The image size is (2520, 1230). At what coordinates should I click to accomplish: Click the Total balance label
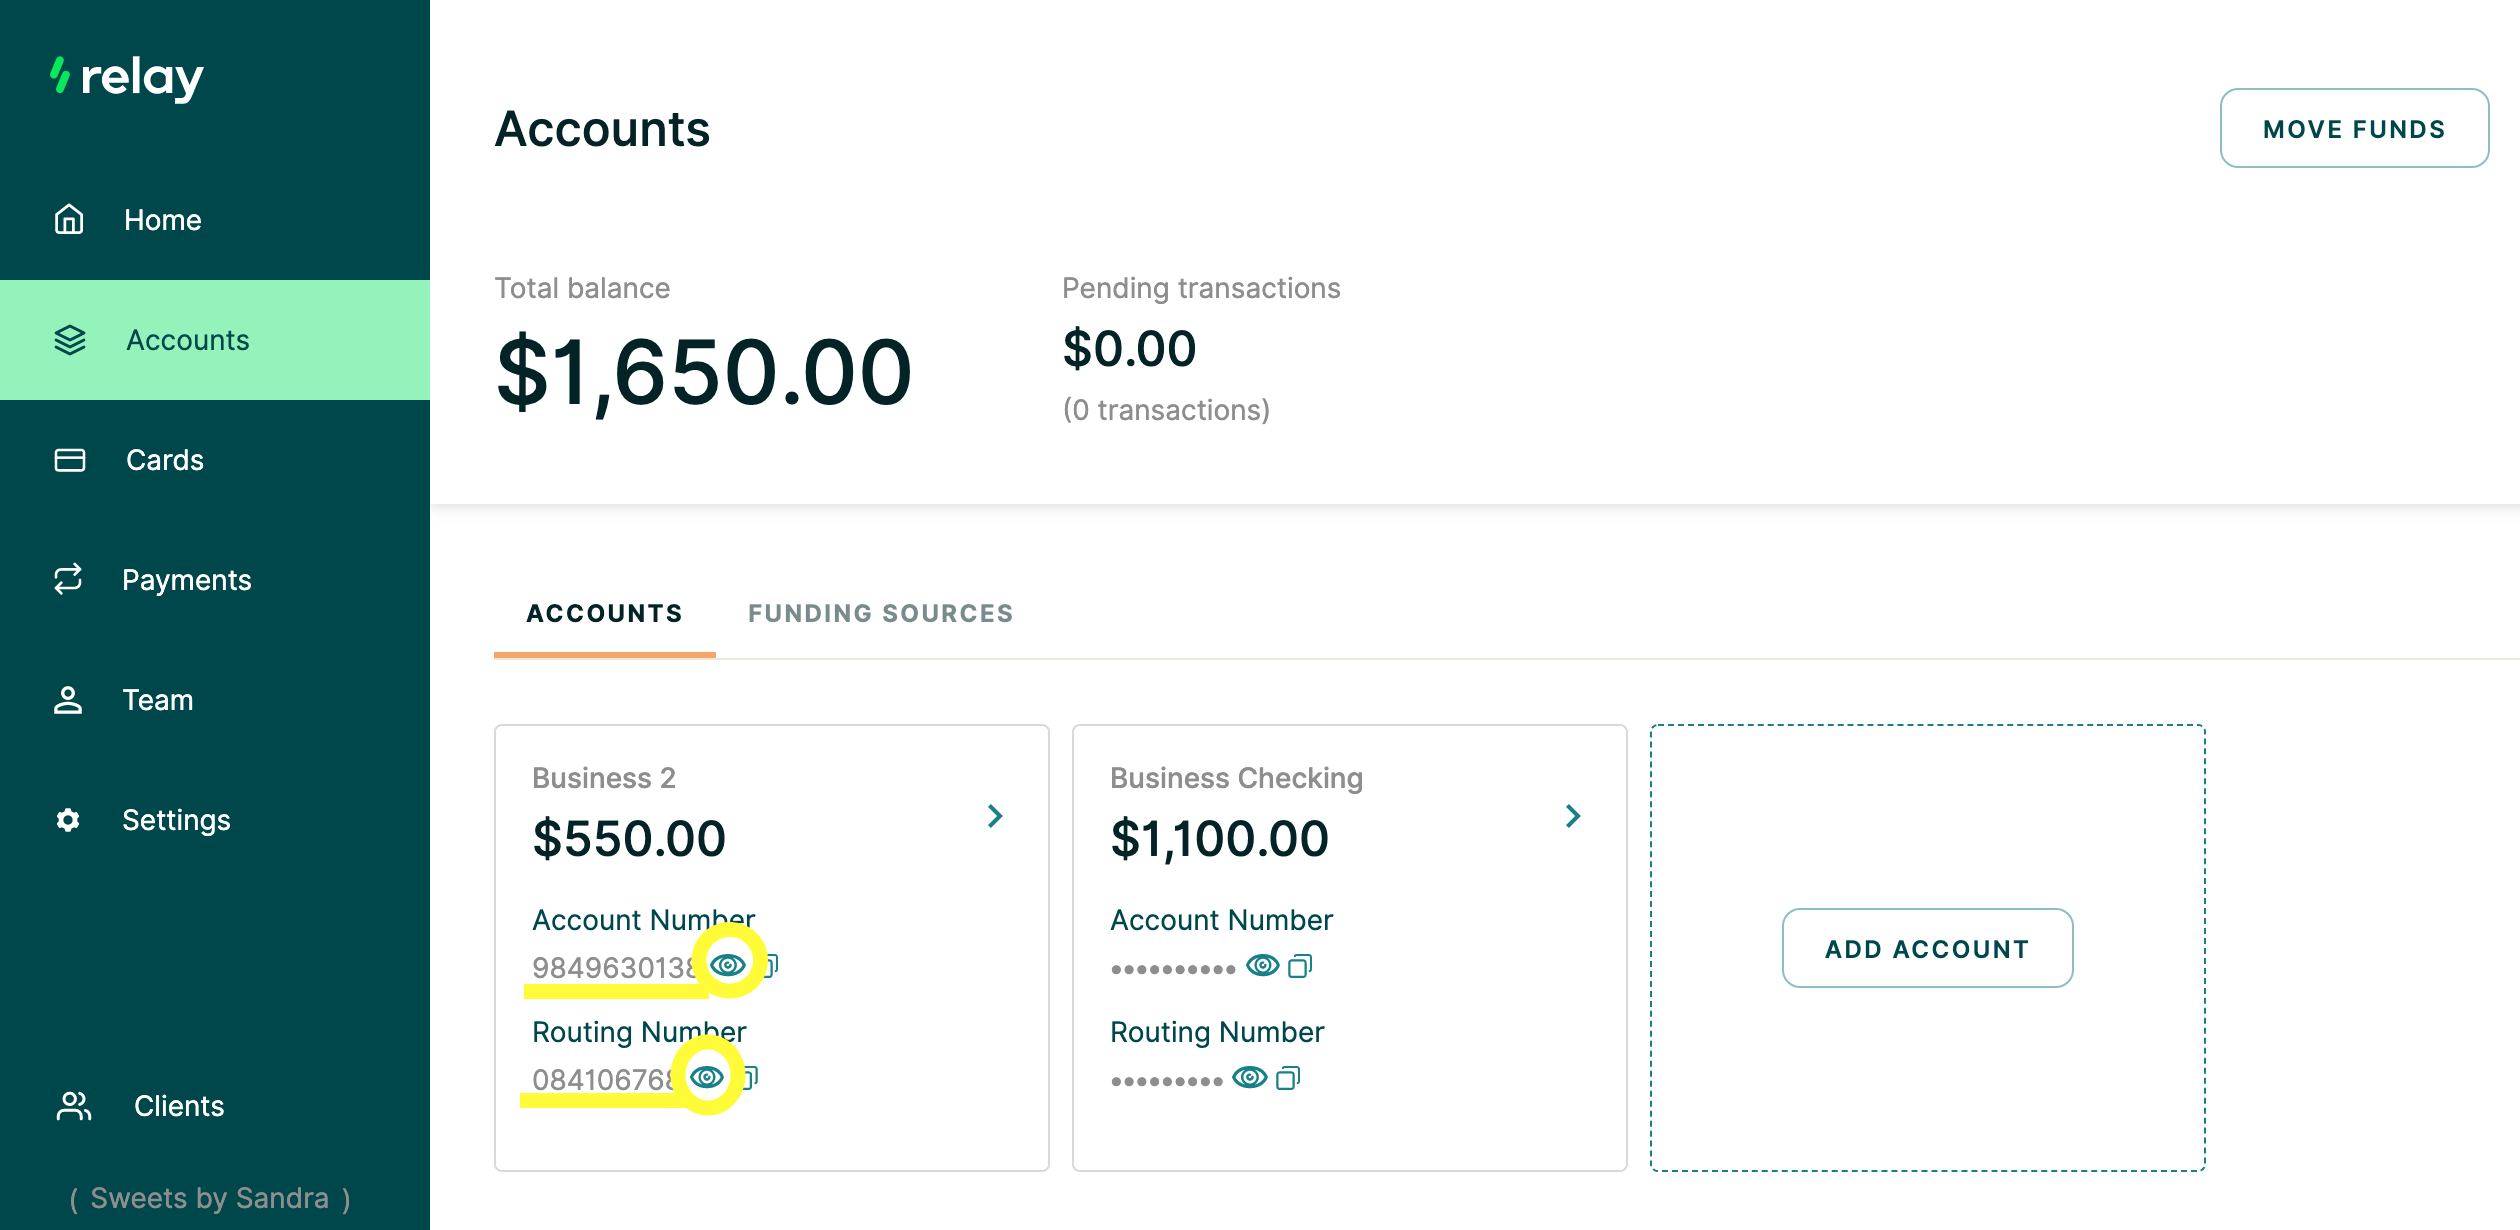(x=582, y=288)
